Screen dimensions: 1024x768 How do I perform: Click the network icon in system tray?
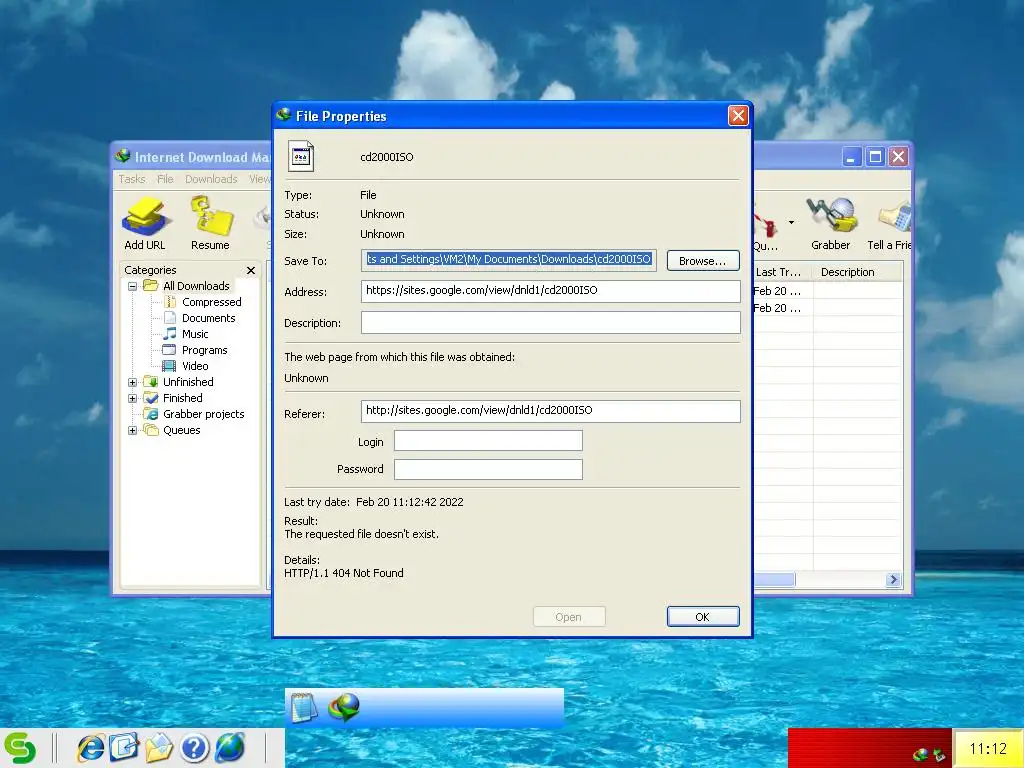click(939, 756)
